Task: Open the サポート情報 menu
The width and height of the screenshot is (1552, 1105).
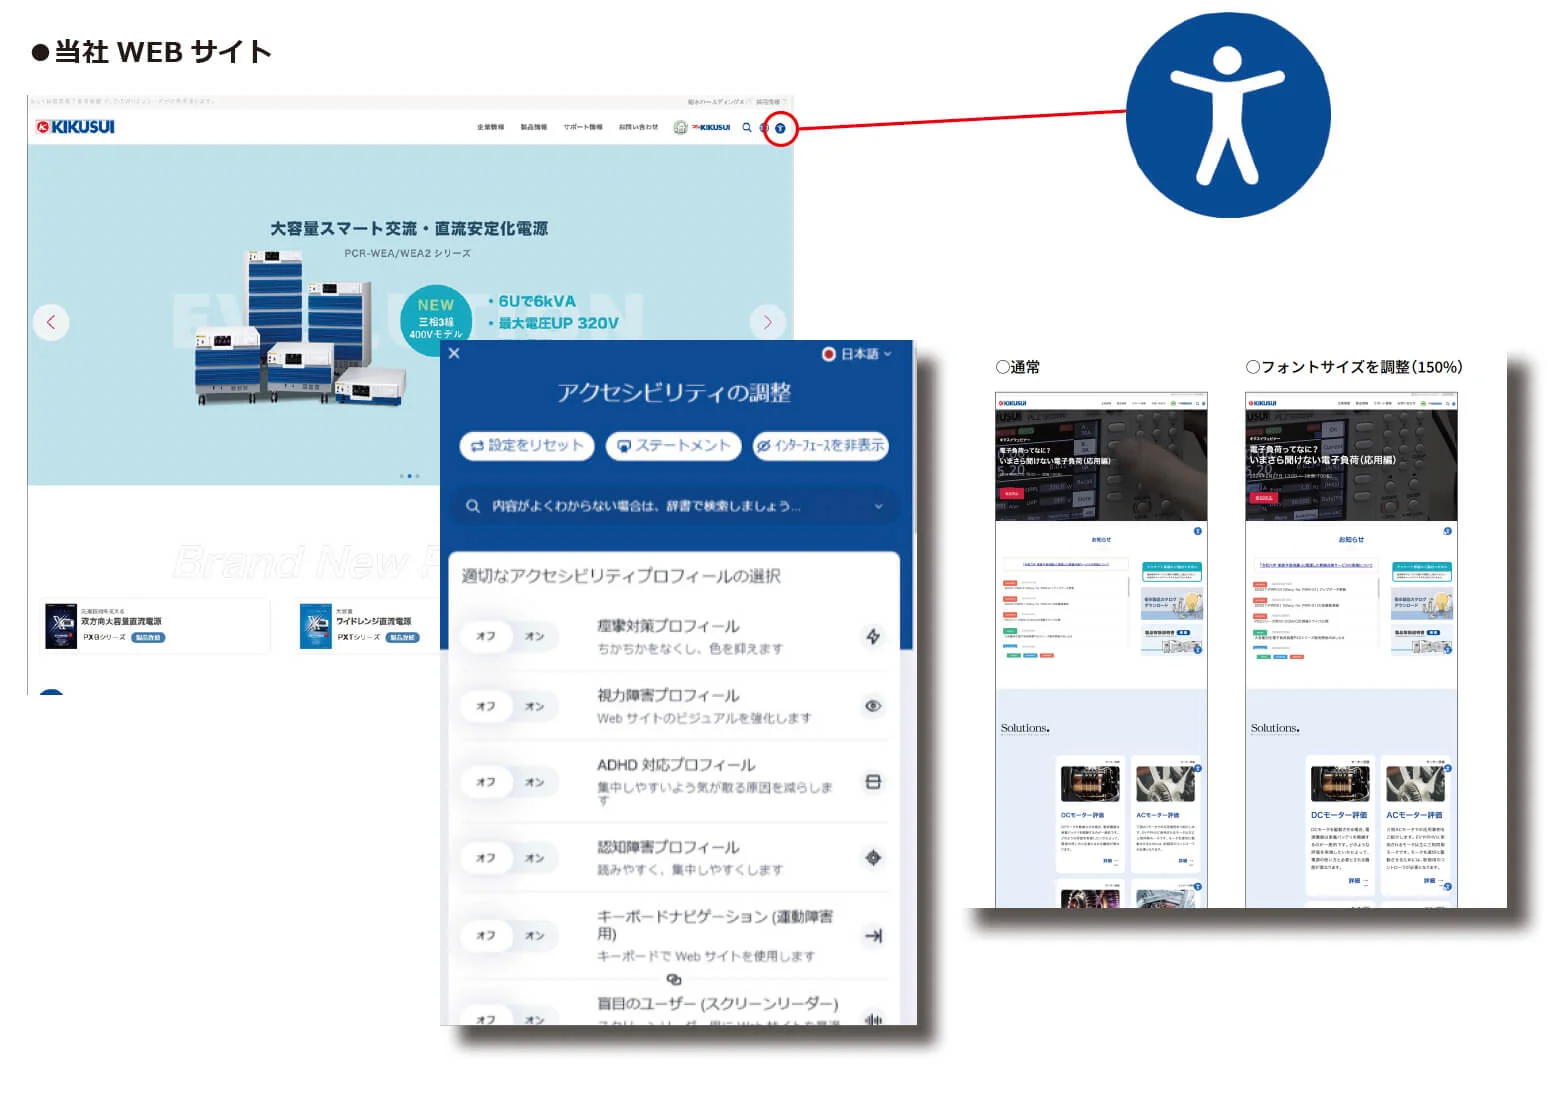Action: (x=583, y=127)
